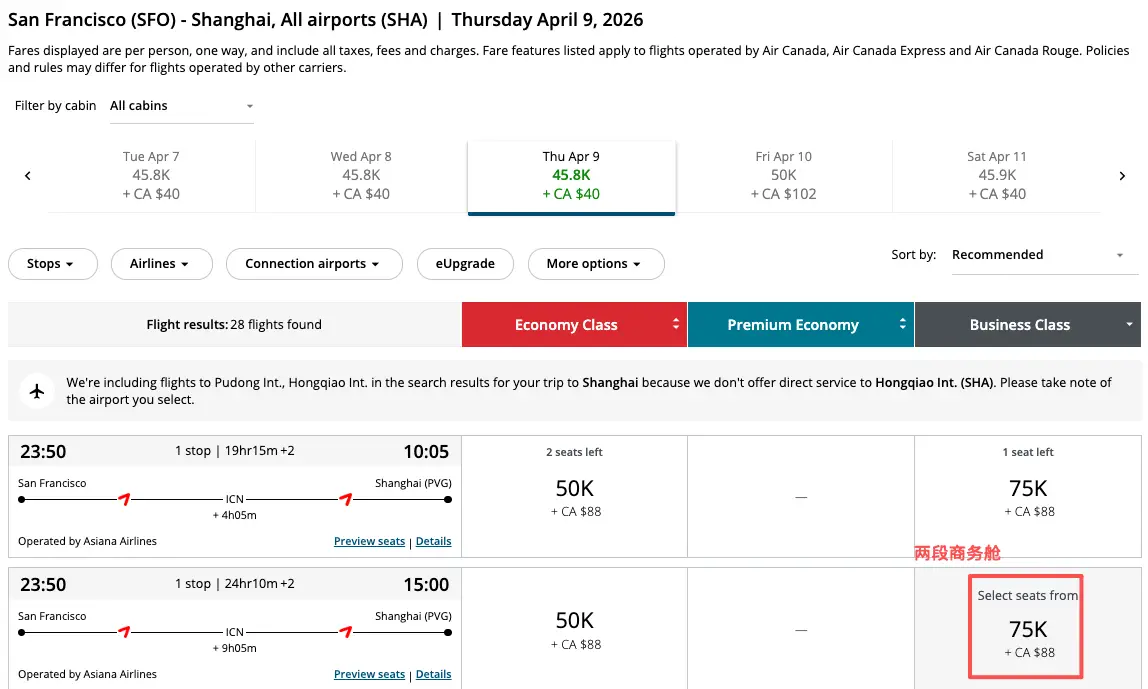The image size is (1148, 689).
Task: Click the airplane icon in notice banner
Action: pyautogui.click(x=38, y=390)
